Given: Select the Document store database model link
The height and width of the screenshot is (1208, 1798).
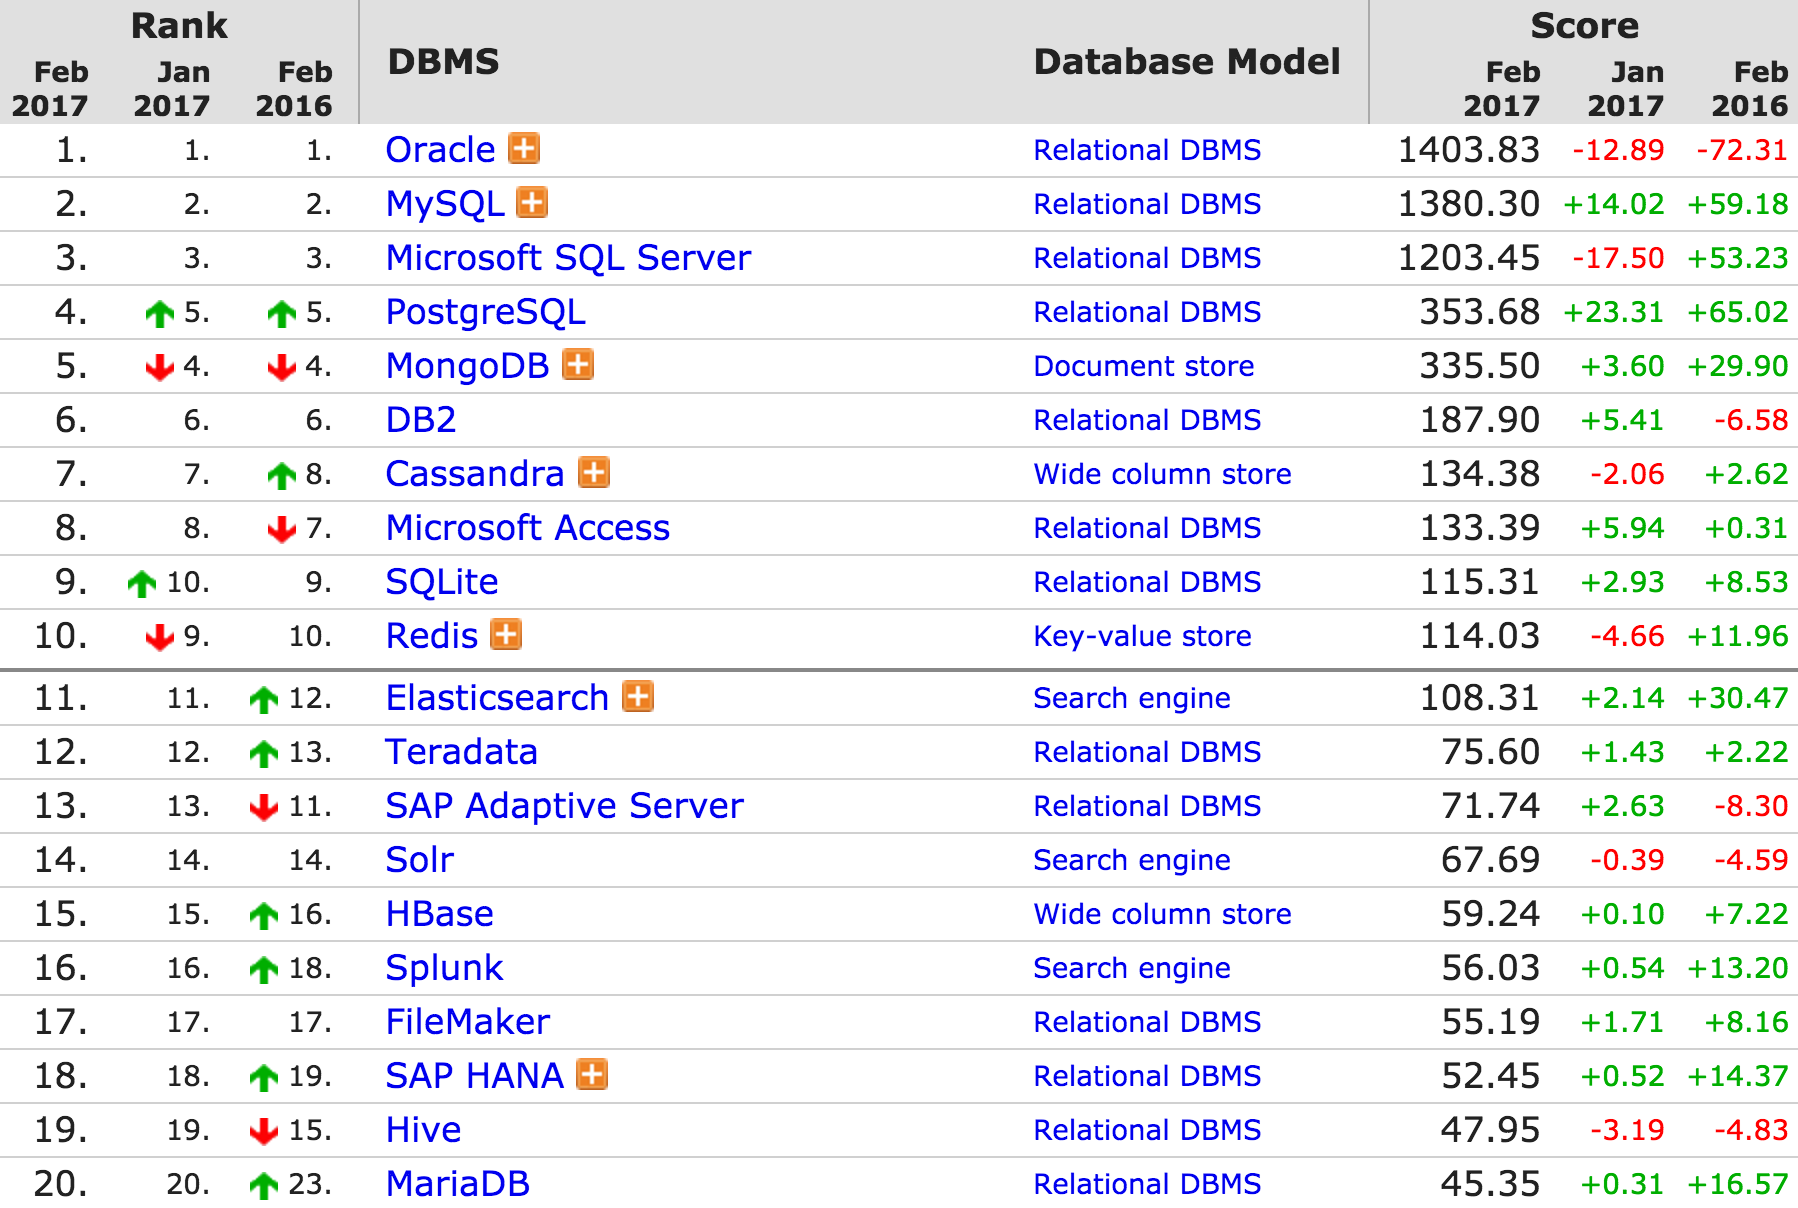Looking at the screenshot, I should 1143,366.
